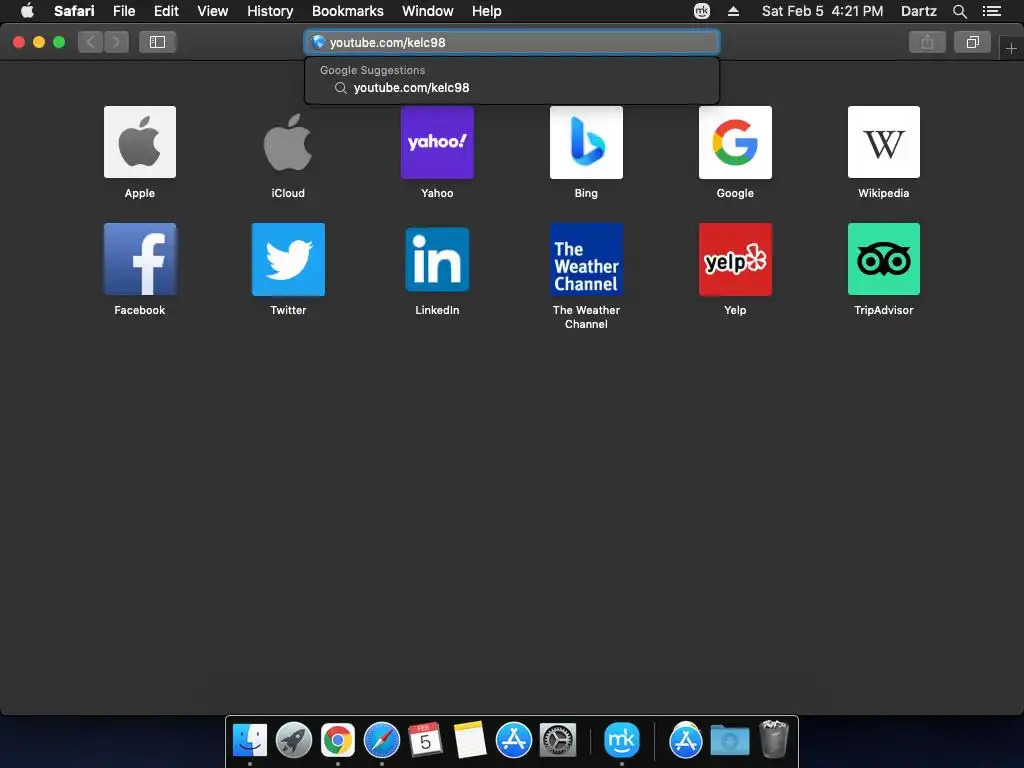
Task: Go back with the Safari back arrow
Action: [91, 42]
